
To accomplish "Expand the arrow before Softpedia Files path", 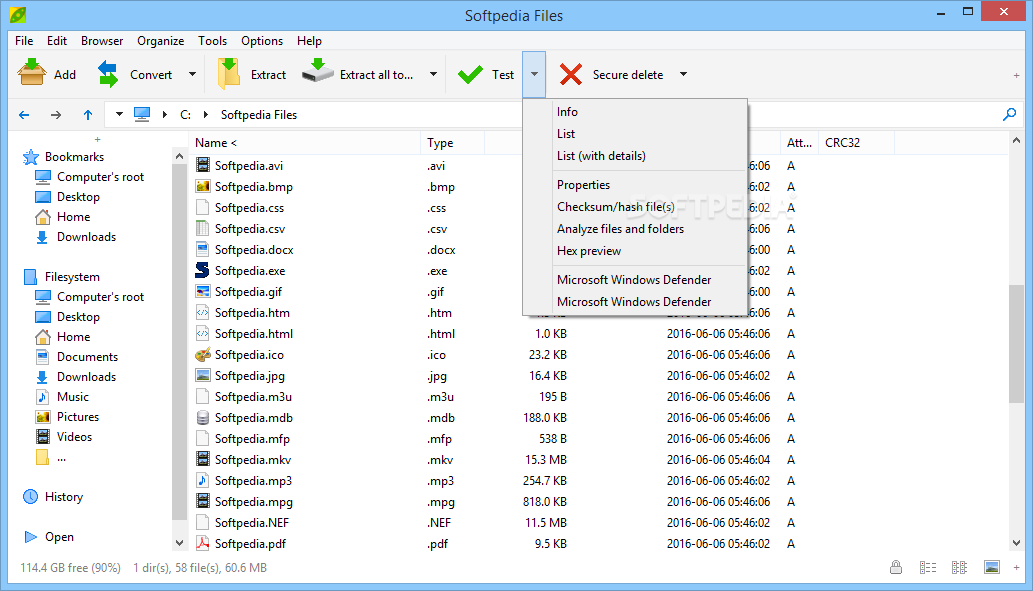I will click(x=206, y=115).
